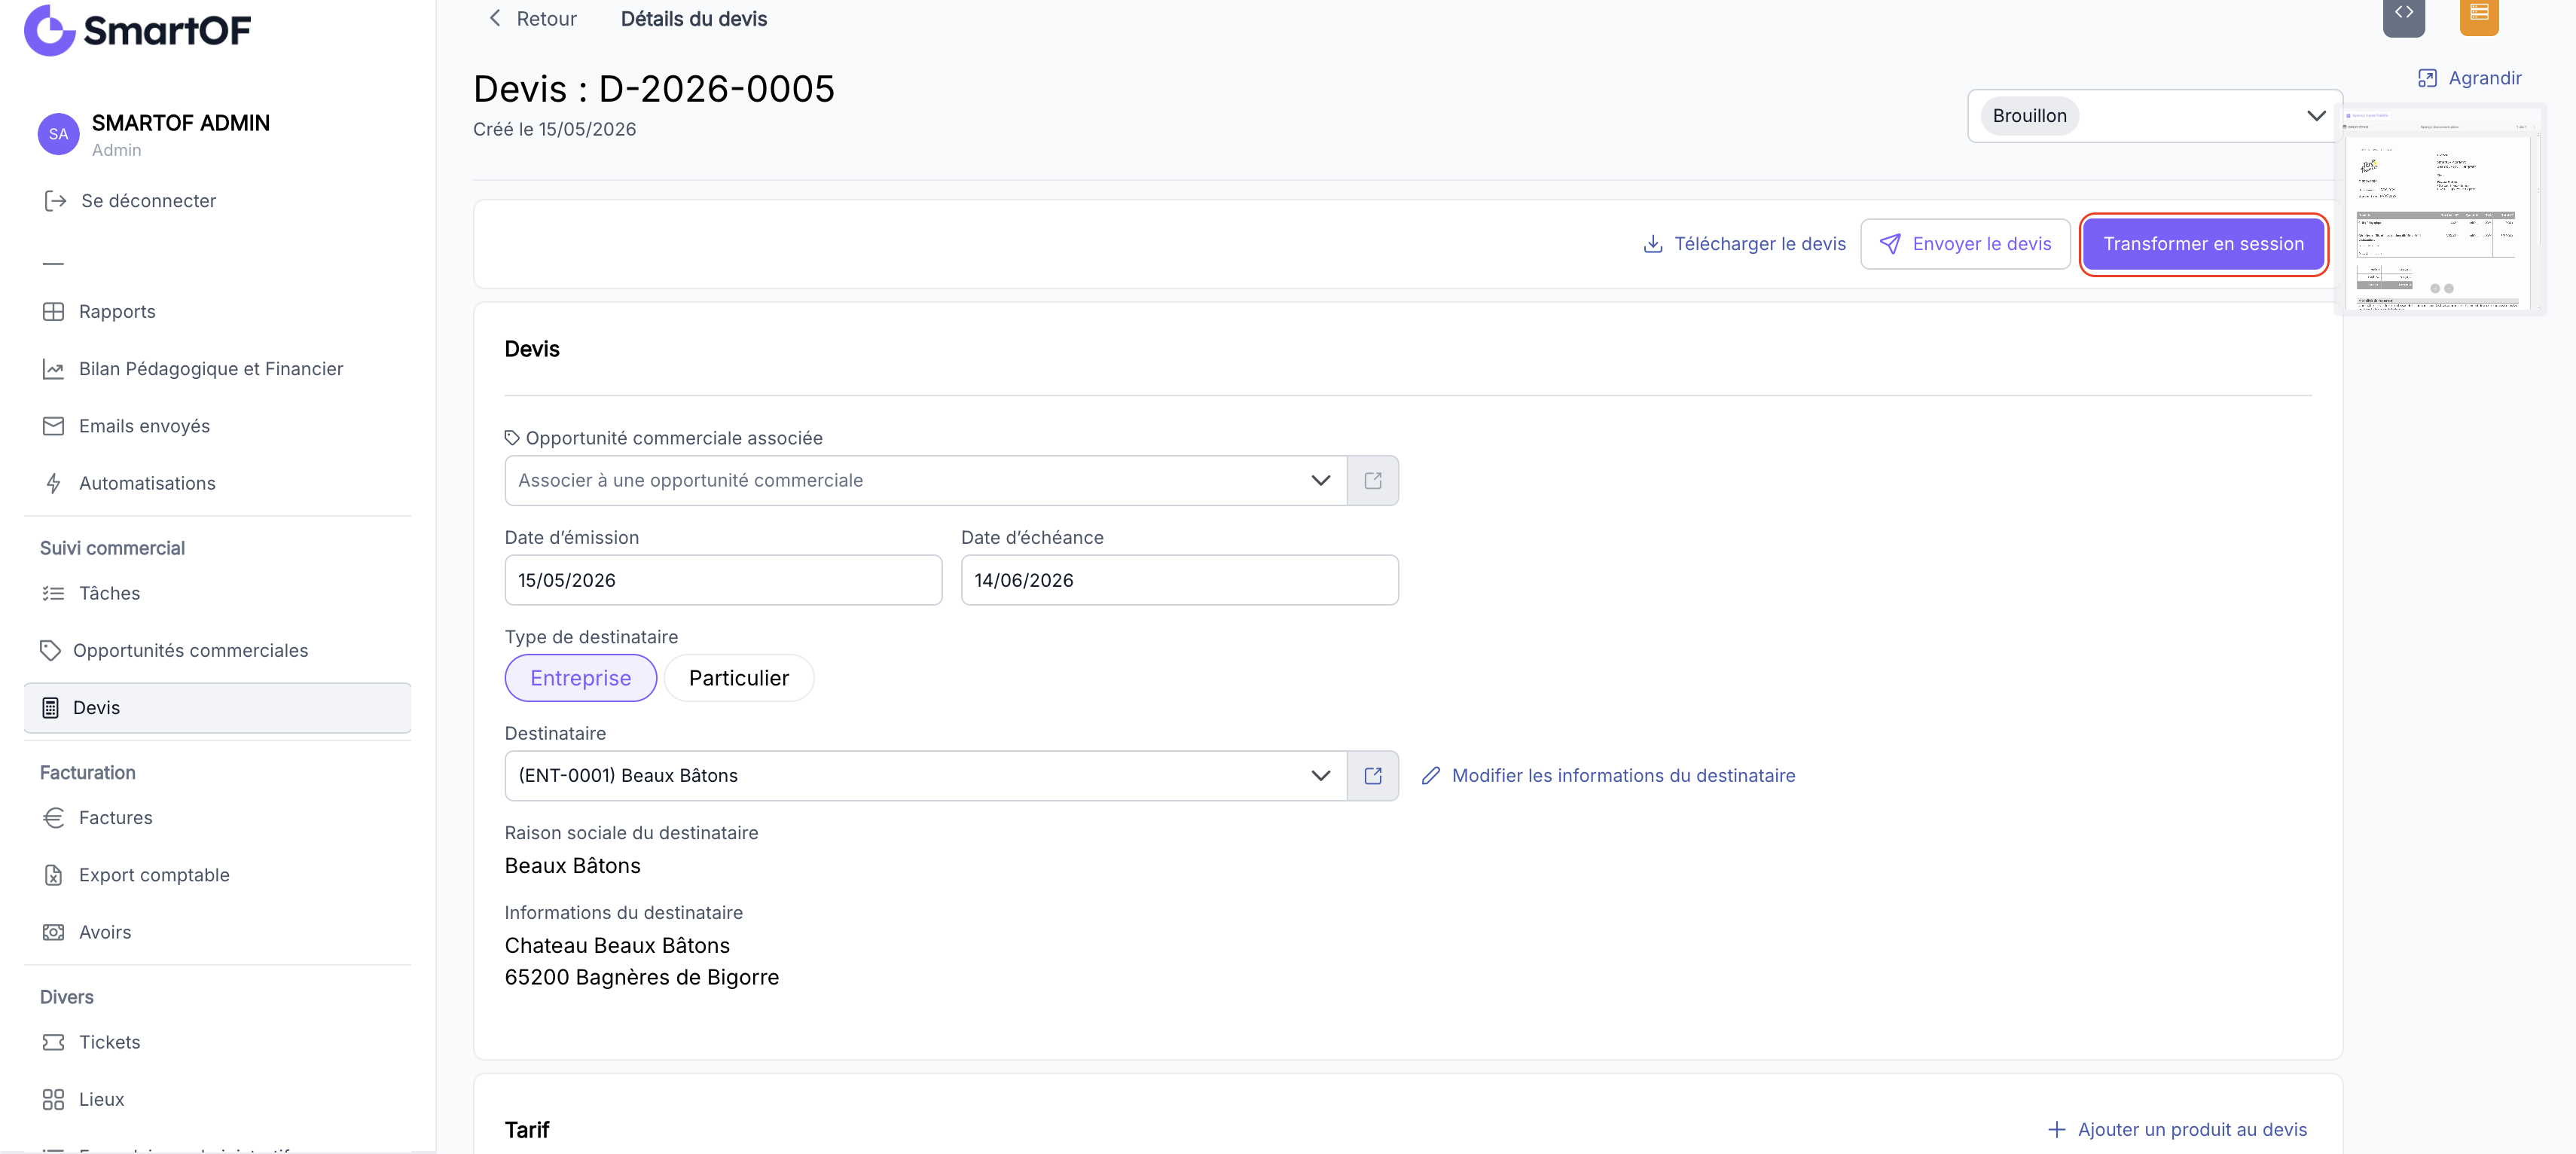This screenshot has height=1154, width=2576.
Task: Open Tickets page
Action: point(217,1042)
